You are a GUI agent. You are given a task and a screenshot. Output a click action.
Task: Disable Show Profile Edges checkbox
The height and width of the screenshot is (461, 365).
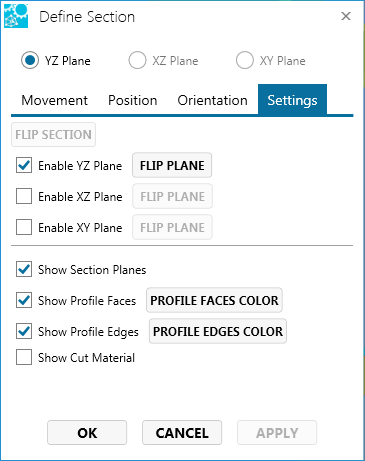pyautogui.click(x=24, y=331)
